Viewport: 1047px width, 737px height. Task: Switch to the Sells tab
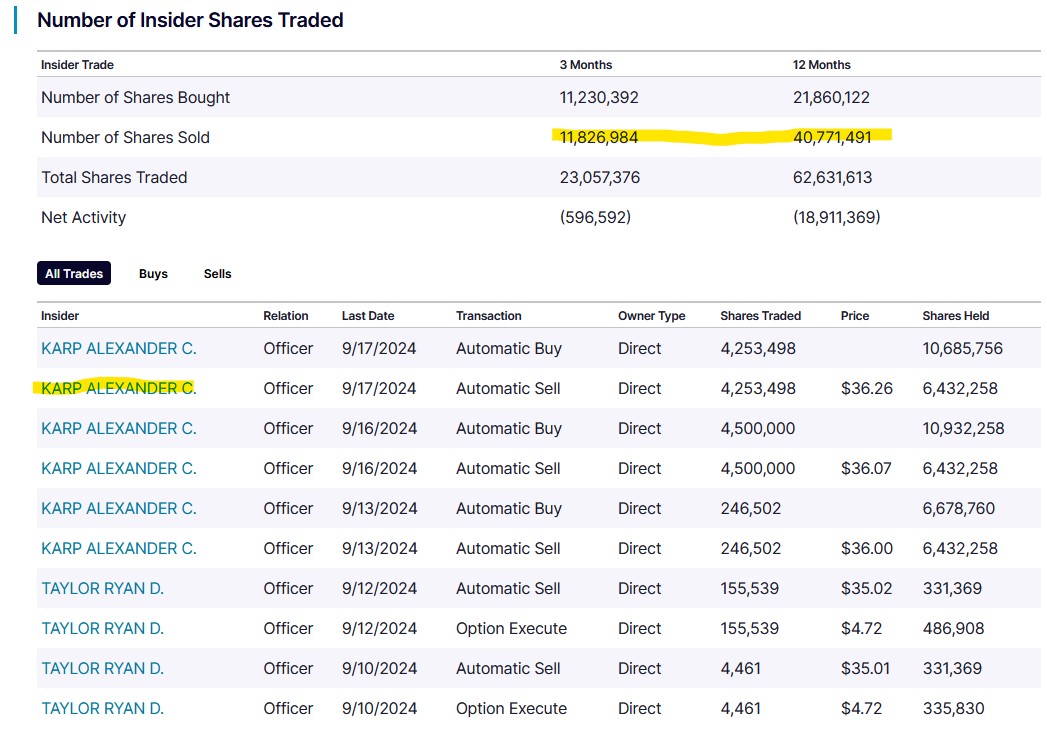[217, 274]
